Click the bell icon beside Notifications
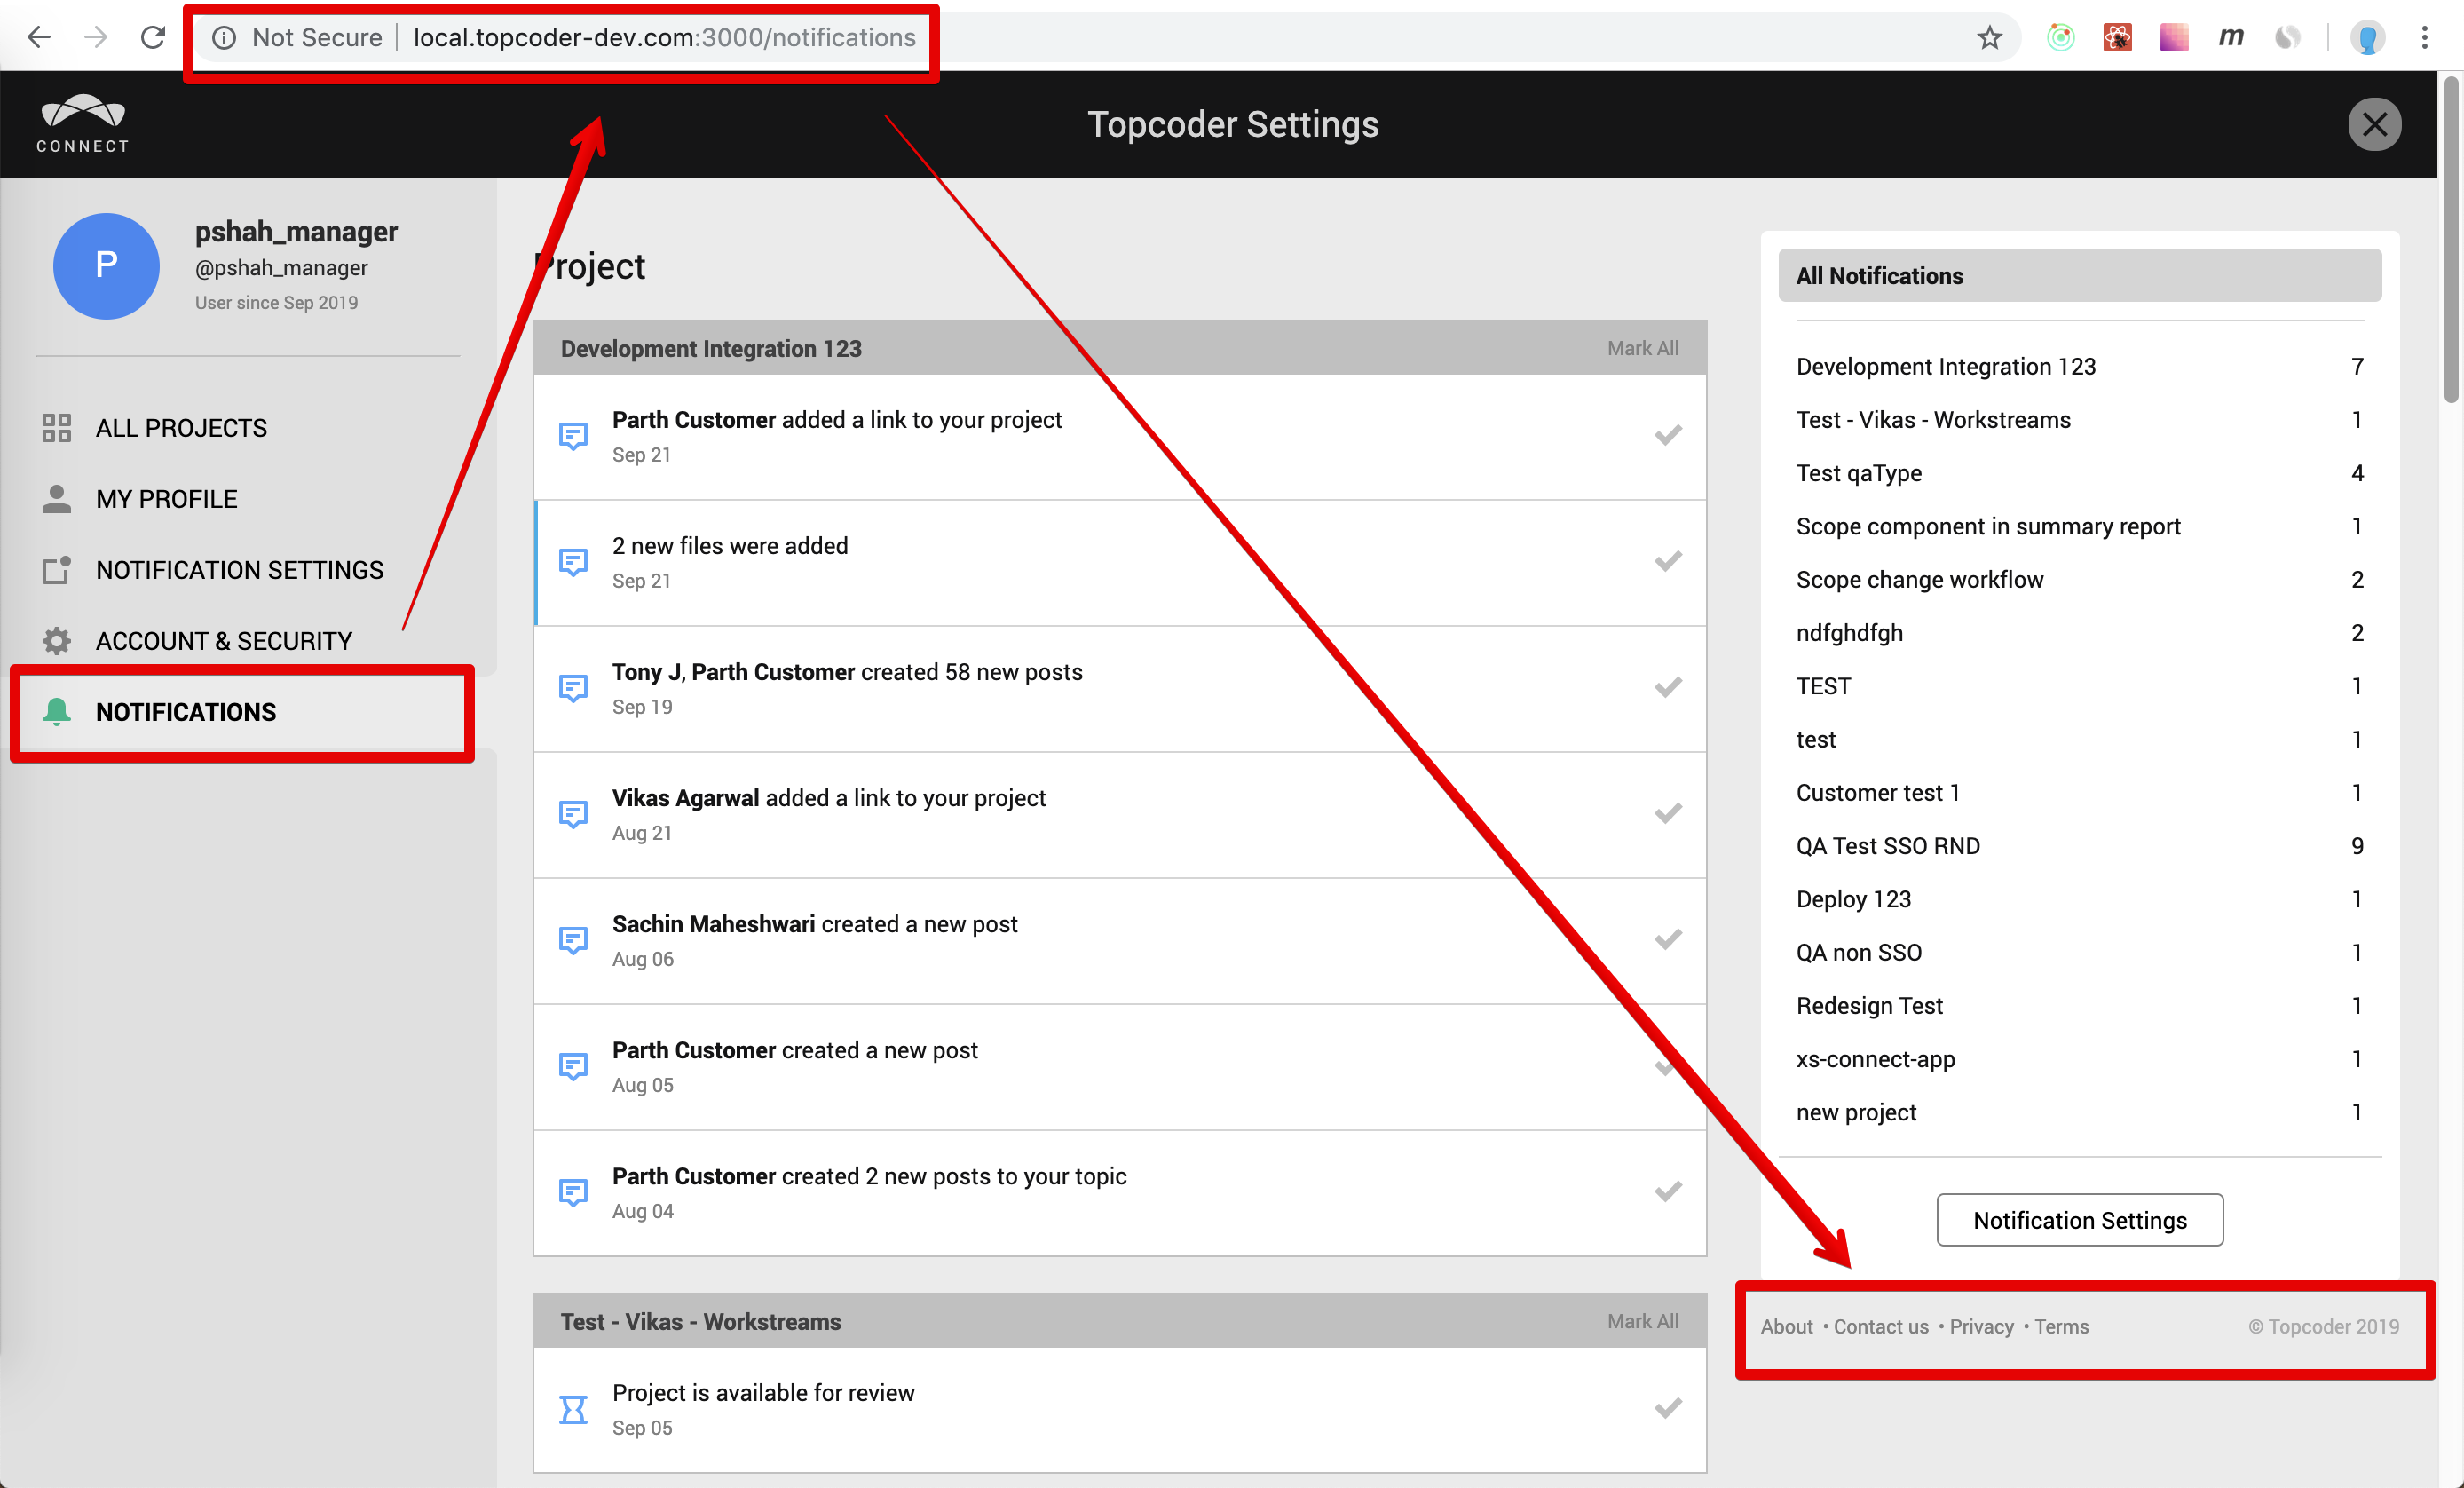The image size is (2464, 1488). [57, 711]
